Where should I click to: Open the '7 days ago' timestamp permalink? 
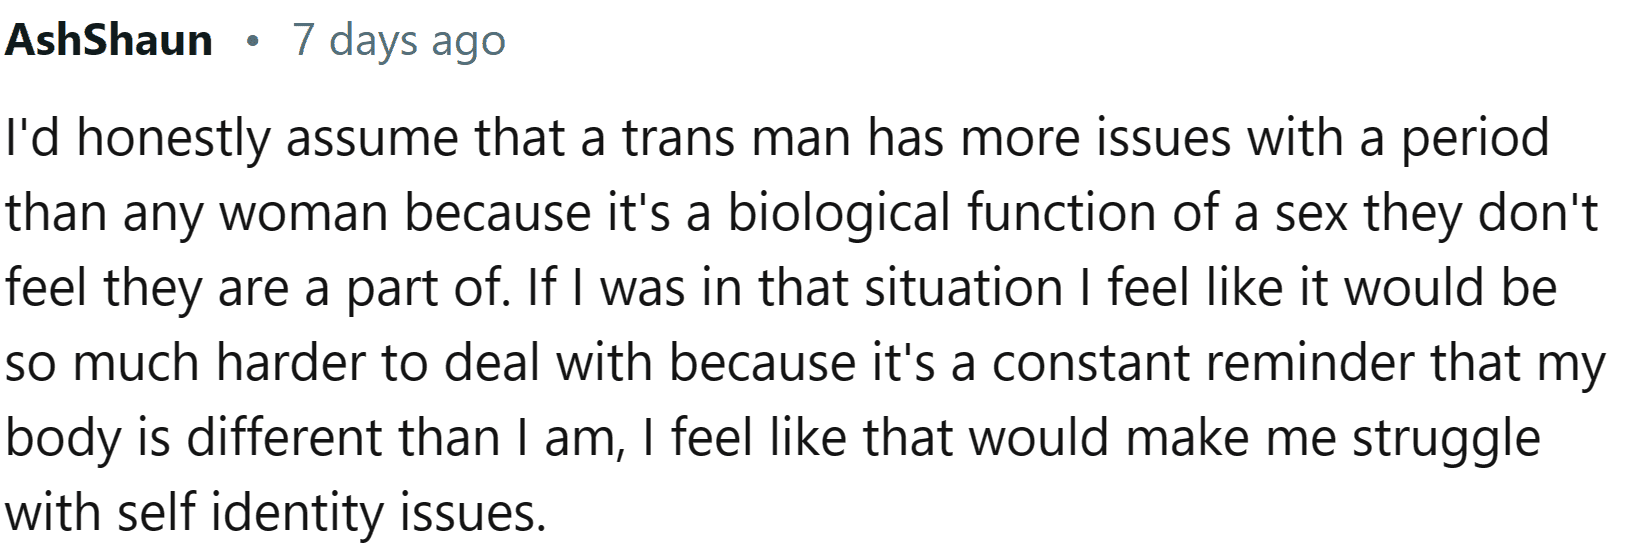tap(399, 43)
